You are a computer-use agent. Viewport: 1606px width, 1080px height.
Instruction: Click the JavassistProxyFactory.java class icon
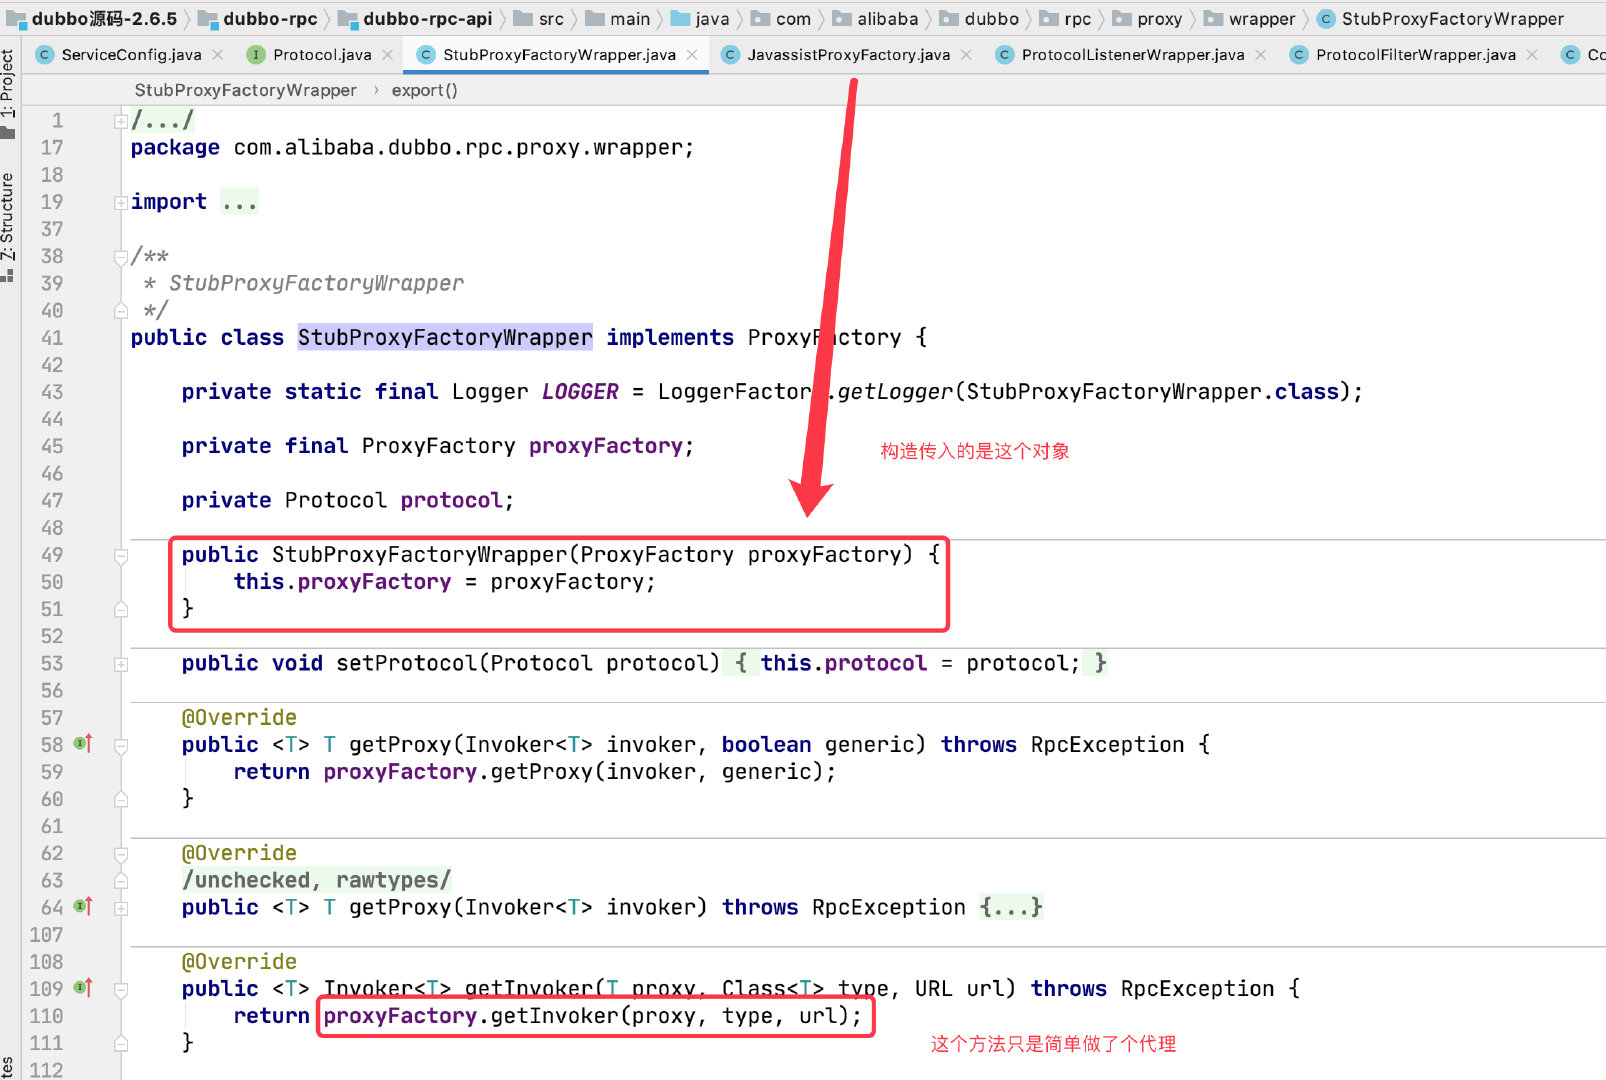point(731,55)
